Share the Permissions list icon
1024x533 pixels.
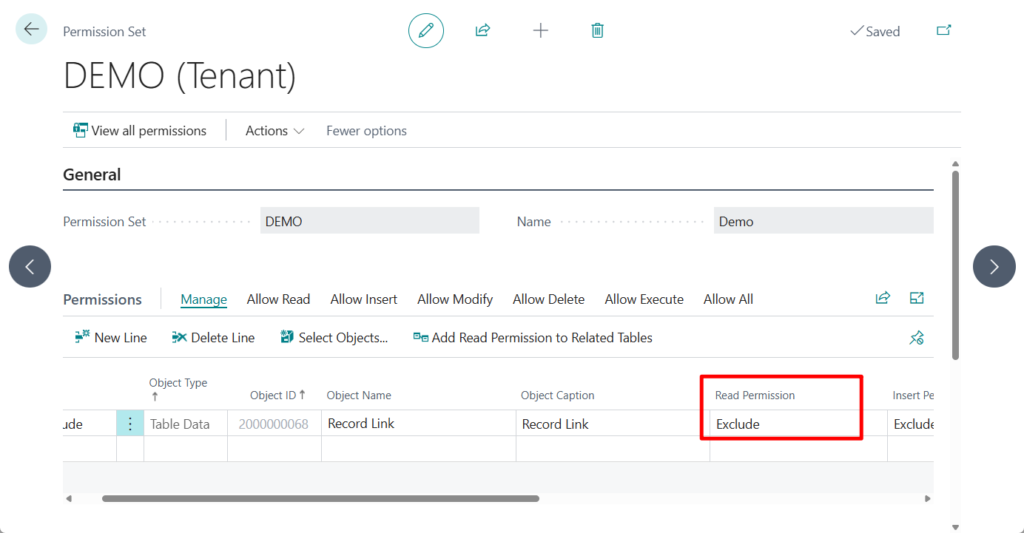click(x=883, y=299)
